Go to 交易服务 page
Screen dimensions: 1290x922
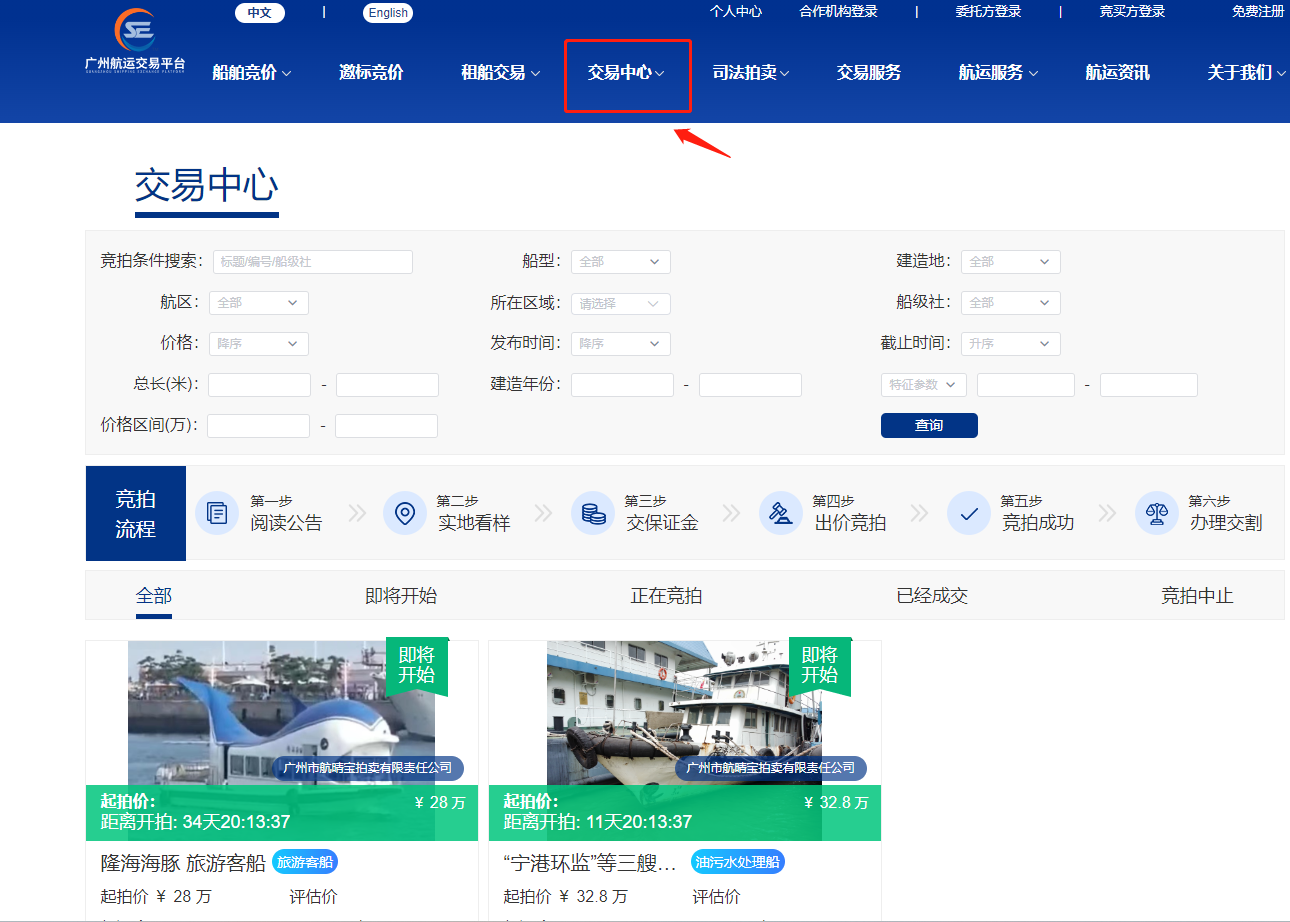pyautogui.click(x=869, y=72)
